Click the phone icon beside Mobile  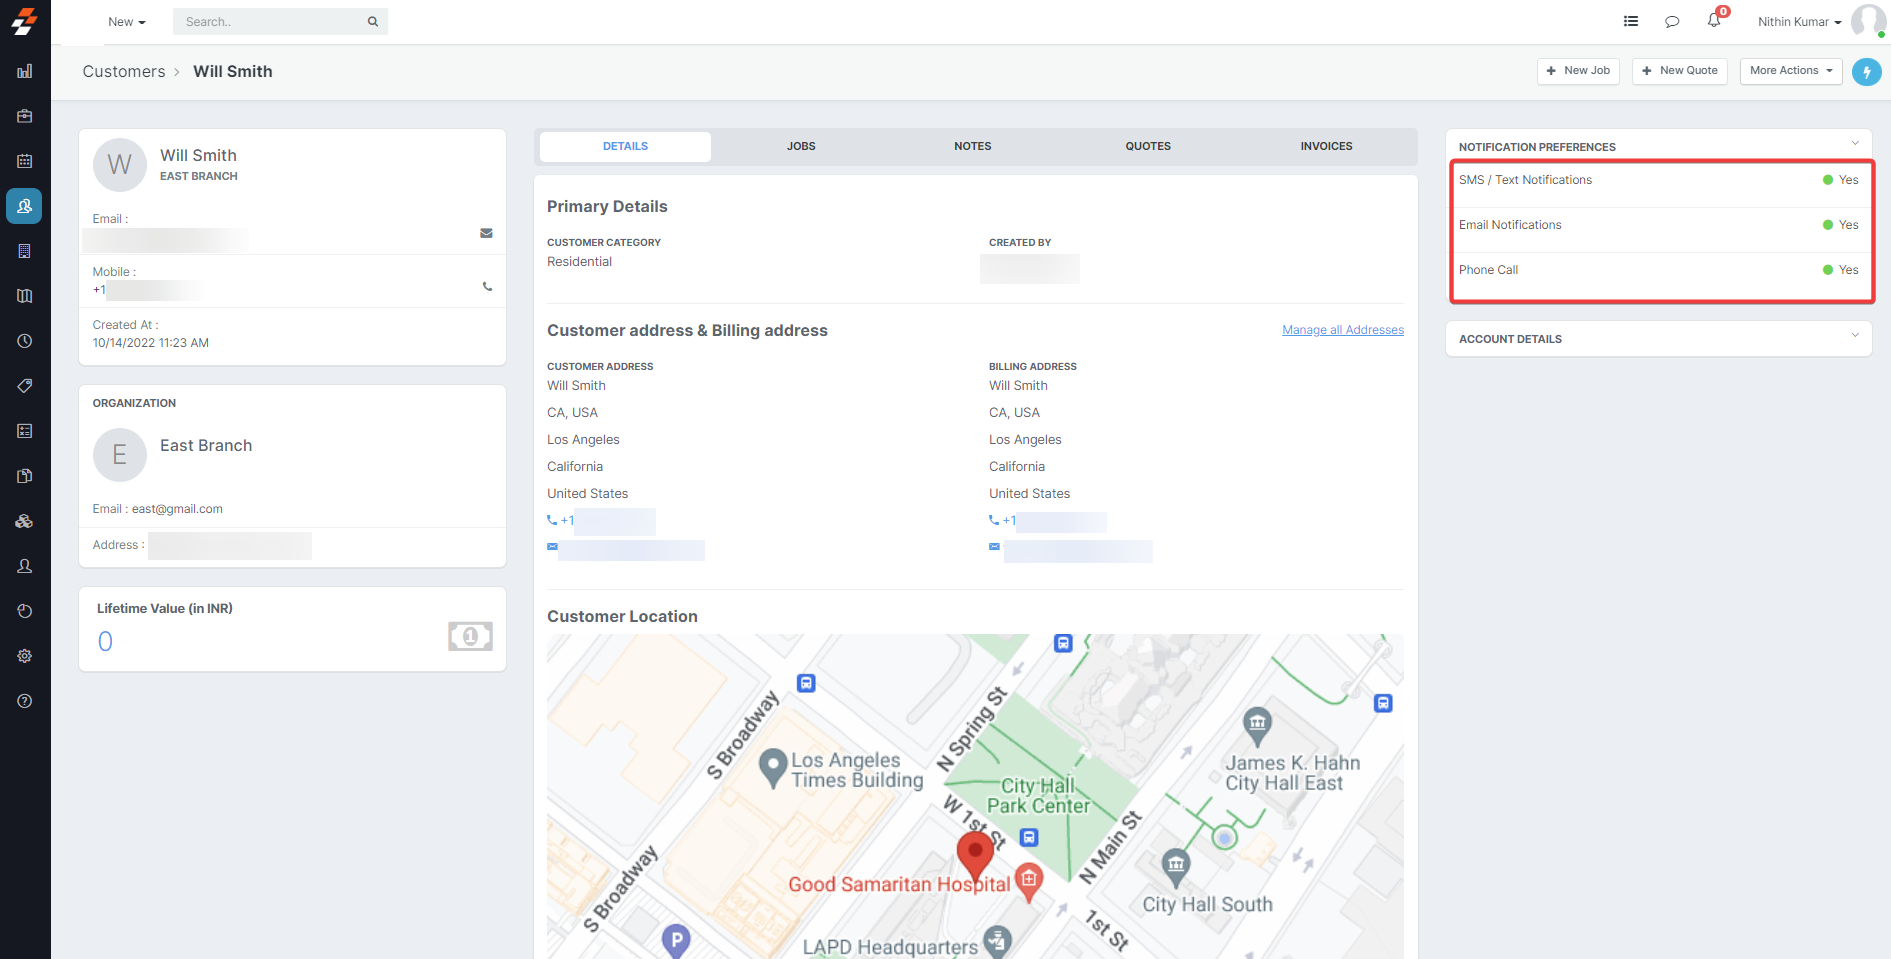487,287
